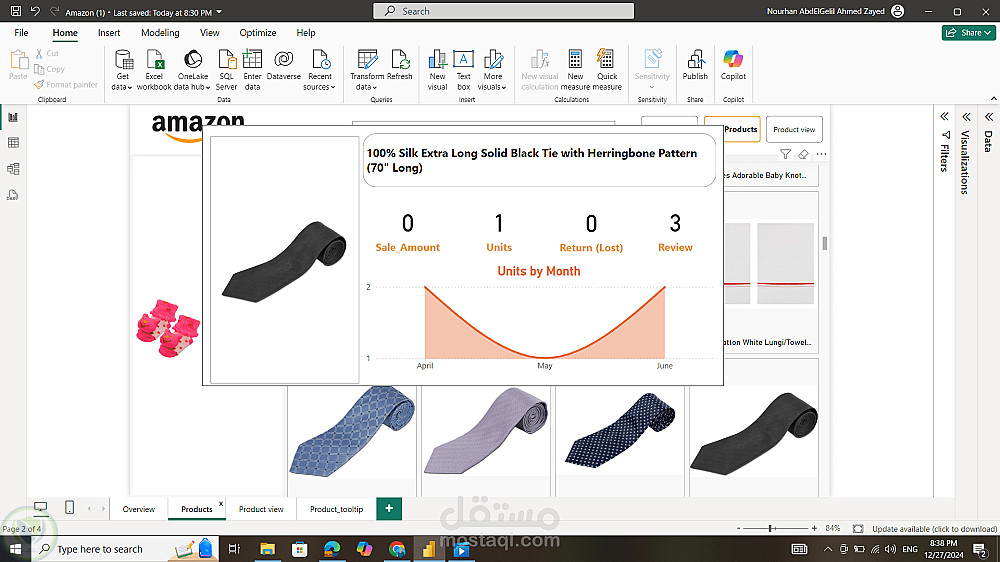
Task: Open More visuals dropdown
Action: [x=492, y=70]
